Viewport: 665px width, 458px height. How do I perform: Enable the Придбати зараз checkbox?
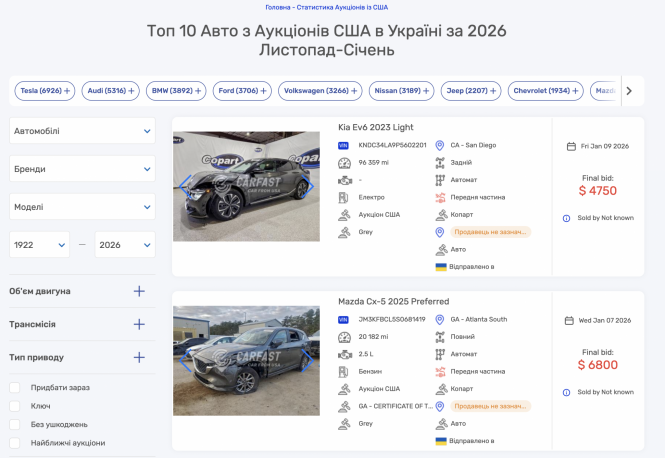coord(15,387)
